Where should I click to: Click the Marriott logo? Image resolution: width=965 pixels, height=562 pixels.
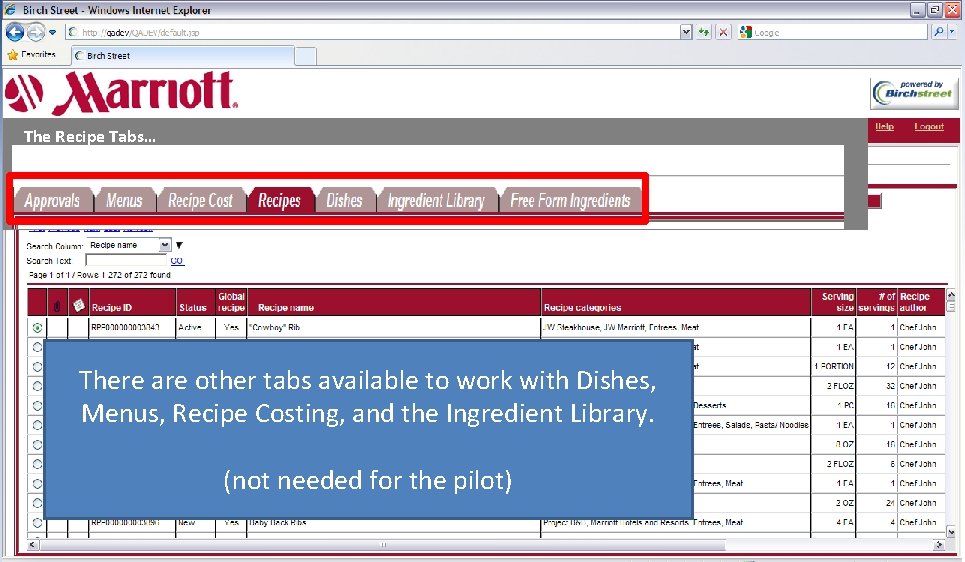pos(121,93)
